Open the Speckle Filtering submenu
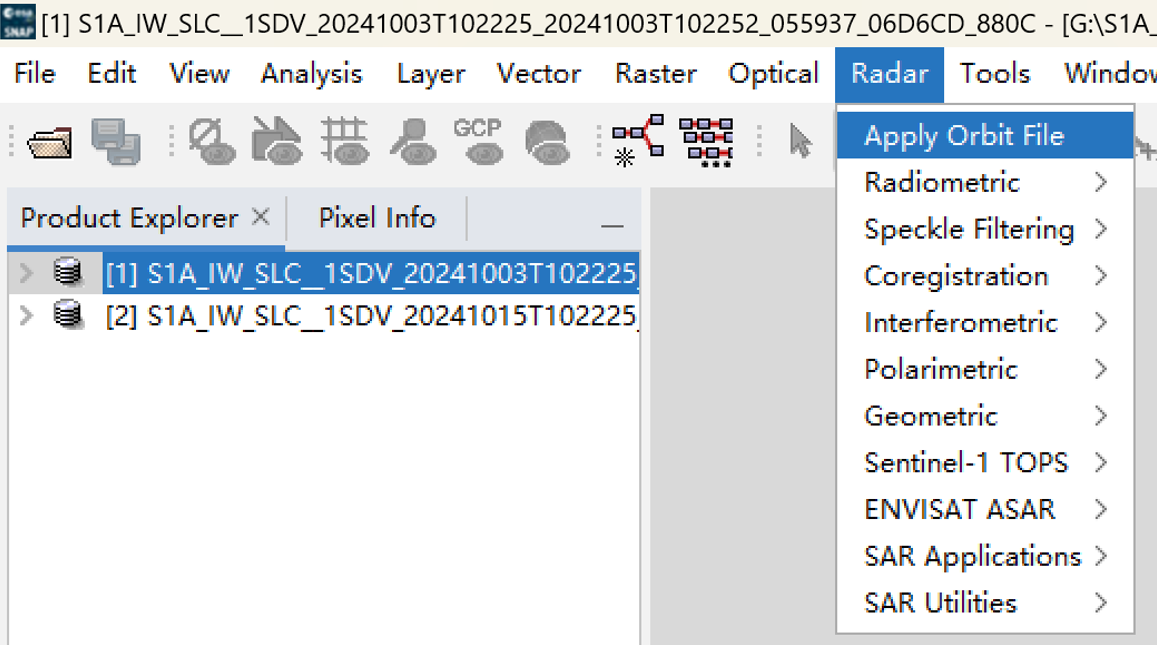The width and height of the screenshot is (1157, 645). pos(965,229)
